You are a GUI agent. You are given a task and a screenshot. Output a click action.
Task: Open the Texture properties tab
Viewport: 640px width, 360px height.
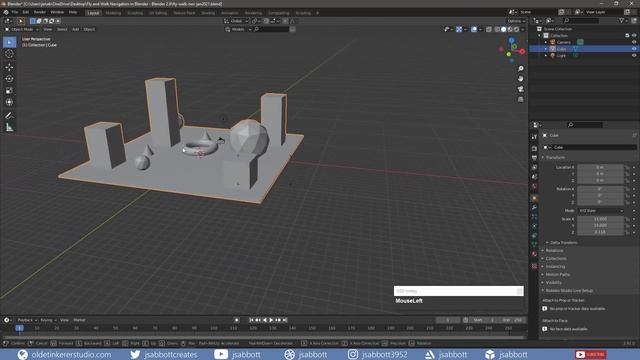point(534,266)
